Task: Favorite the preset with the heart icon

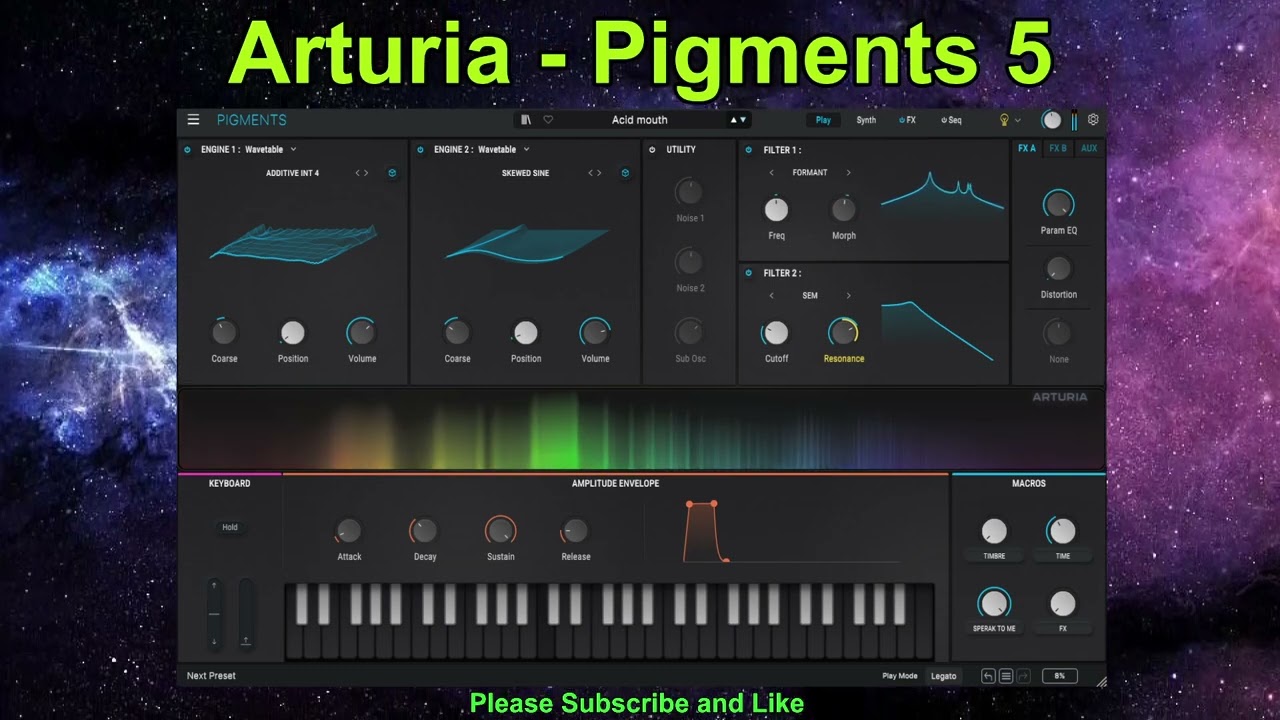Action: coord(548,120)
